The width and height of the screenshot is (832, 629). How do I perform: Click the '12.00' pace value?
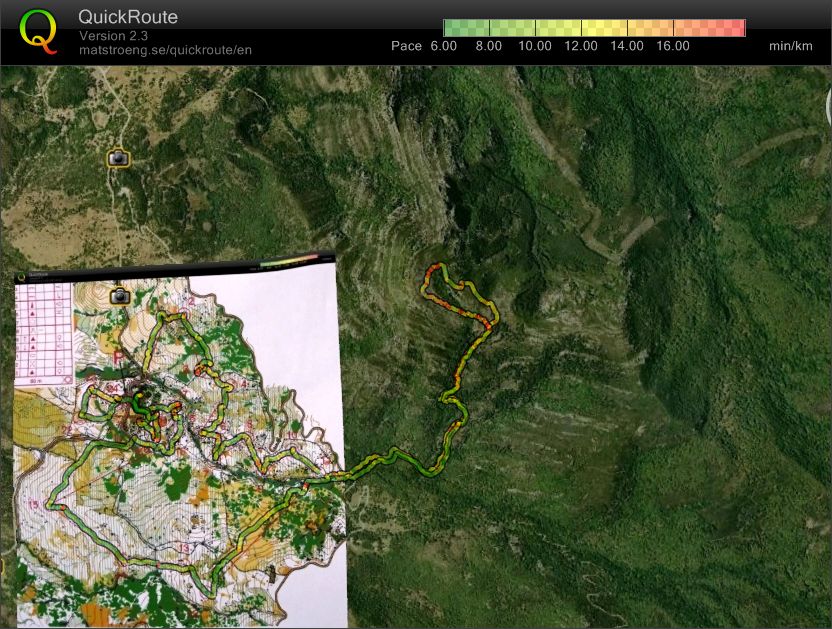(x=580, y=46)
